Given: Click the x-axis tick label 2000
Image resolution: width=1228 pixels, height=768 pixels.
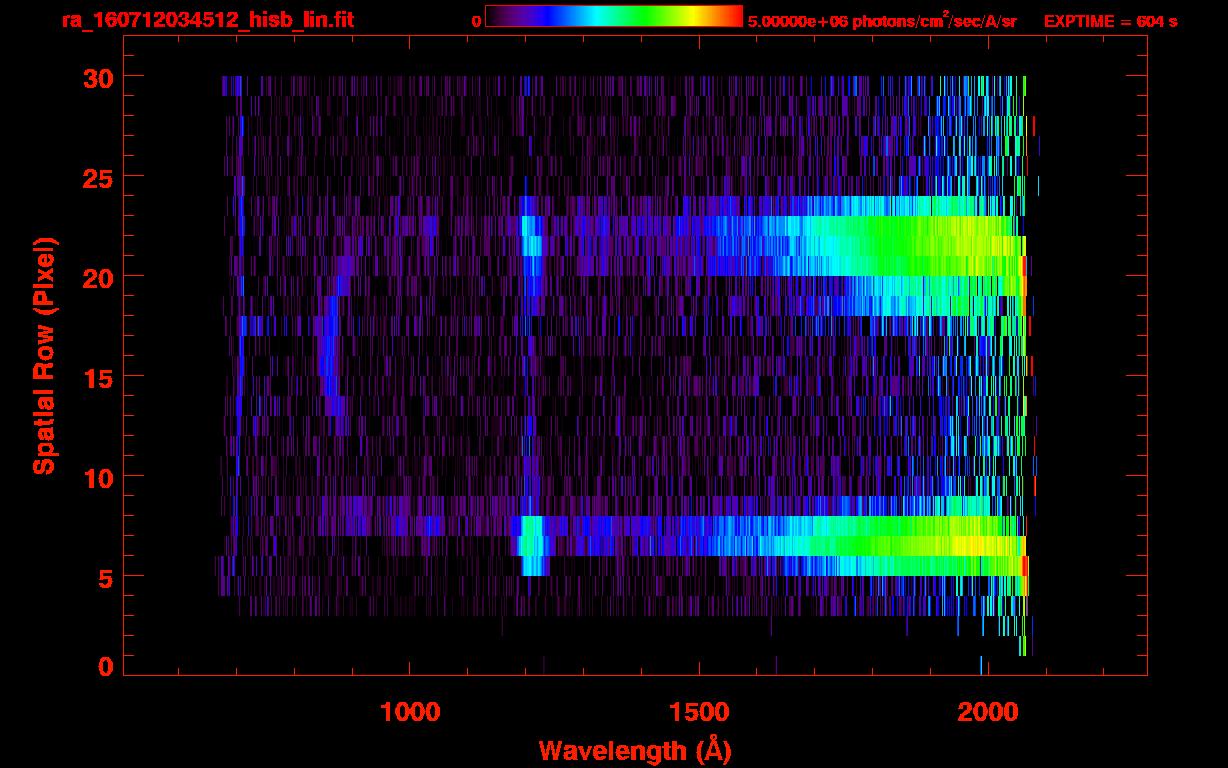Looking at the screenshot, I should tap(987, 712).
